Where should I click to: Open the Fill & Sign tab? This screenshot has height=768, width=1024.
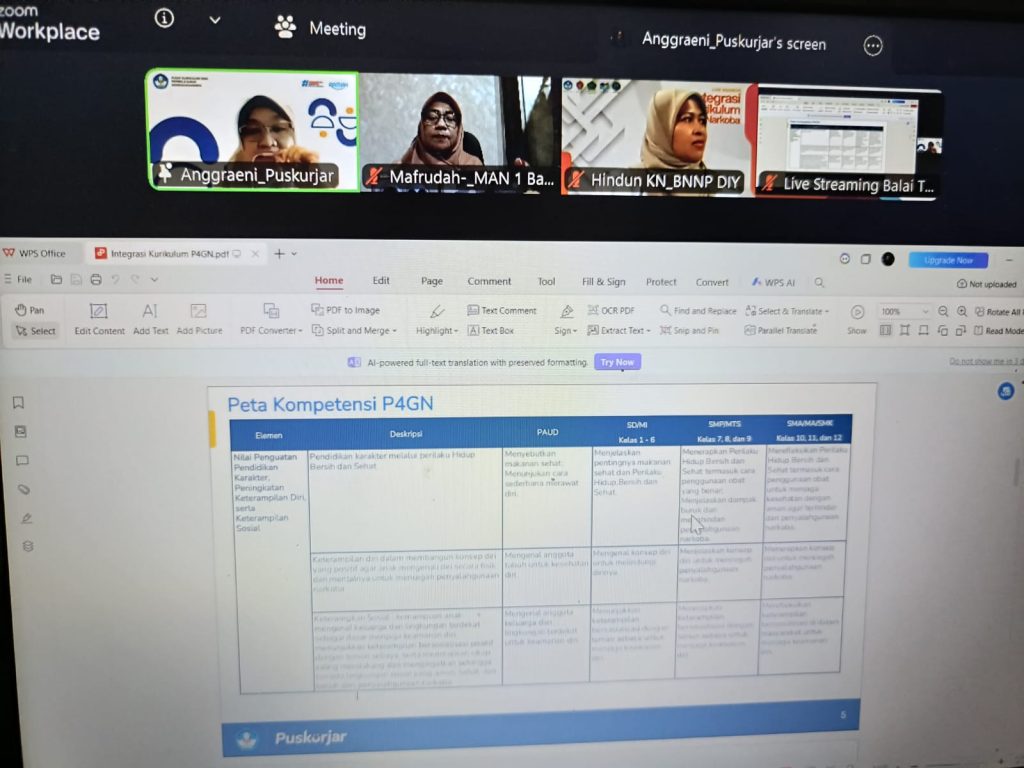click(x=603, y=282)
